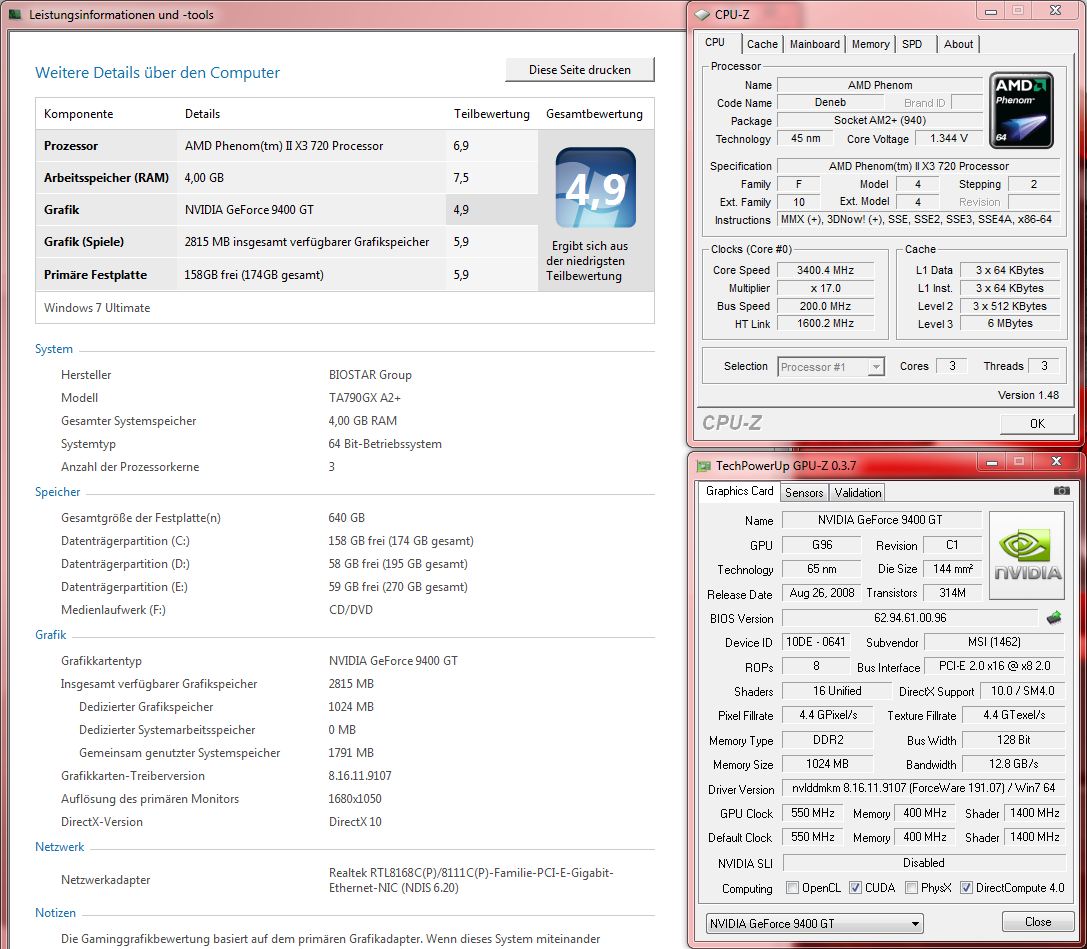
Task: Click the Windows score 4,9 badge
Action: (596, 189)
